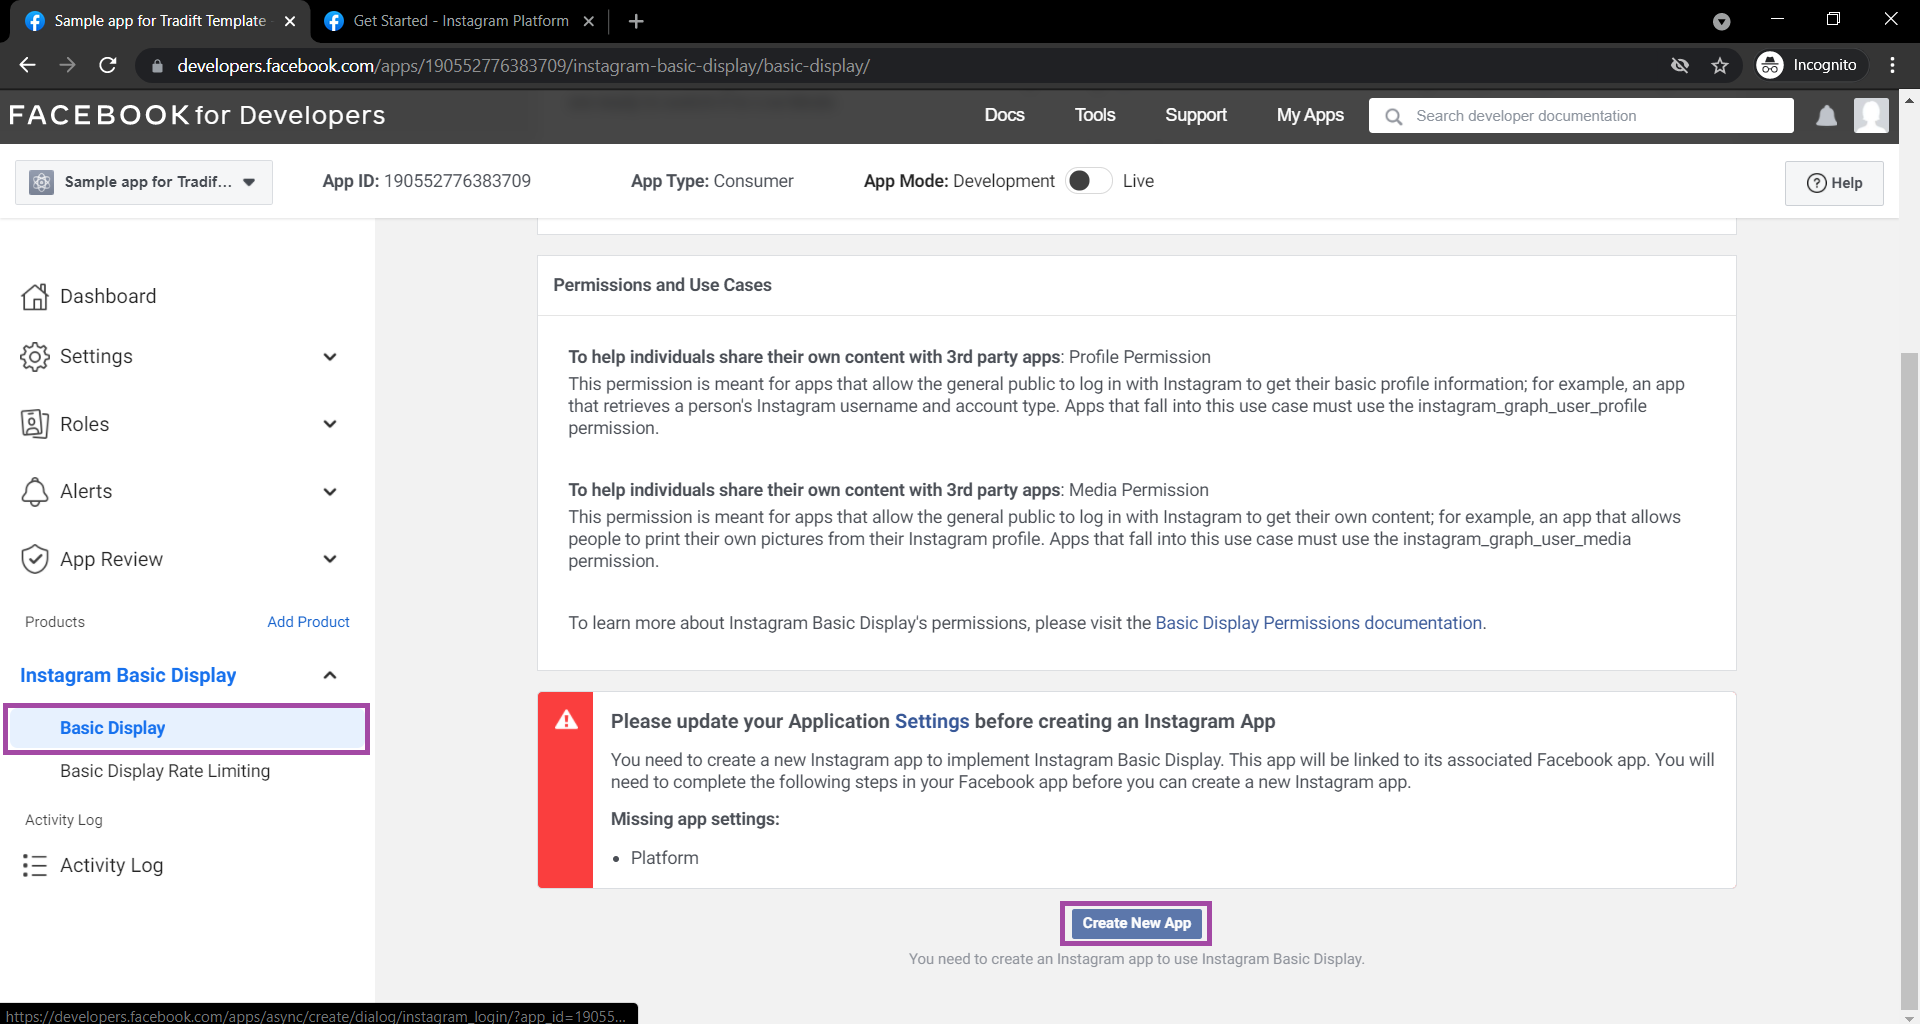Click the App ID 190552776383709 text
This screenshot has width=1920, height=1024.
426,181
